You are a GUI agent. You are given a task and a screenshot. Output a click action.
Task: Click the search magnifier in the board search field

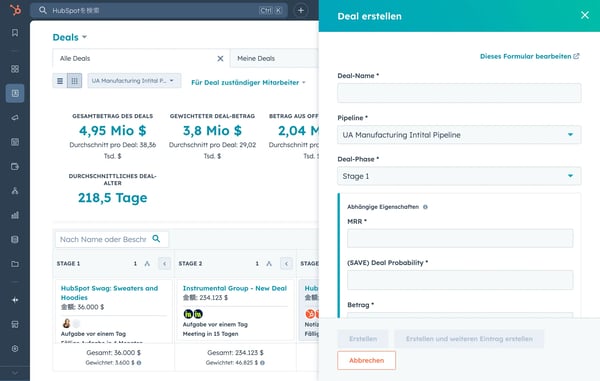click(156, 239)
